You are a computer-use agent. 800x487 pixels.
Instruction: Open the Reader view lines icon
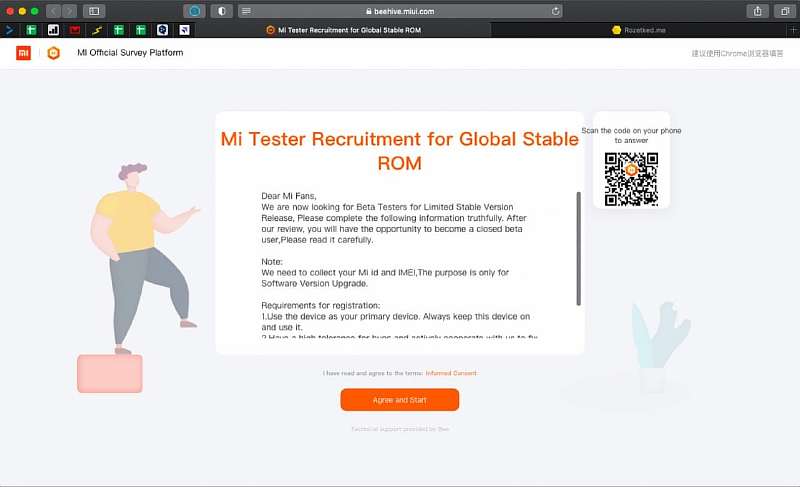click(246, 11)
